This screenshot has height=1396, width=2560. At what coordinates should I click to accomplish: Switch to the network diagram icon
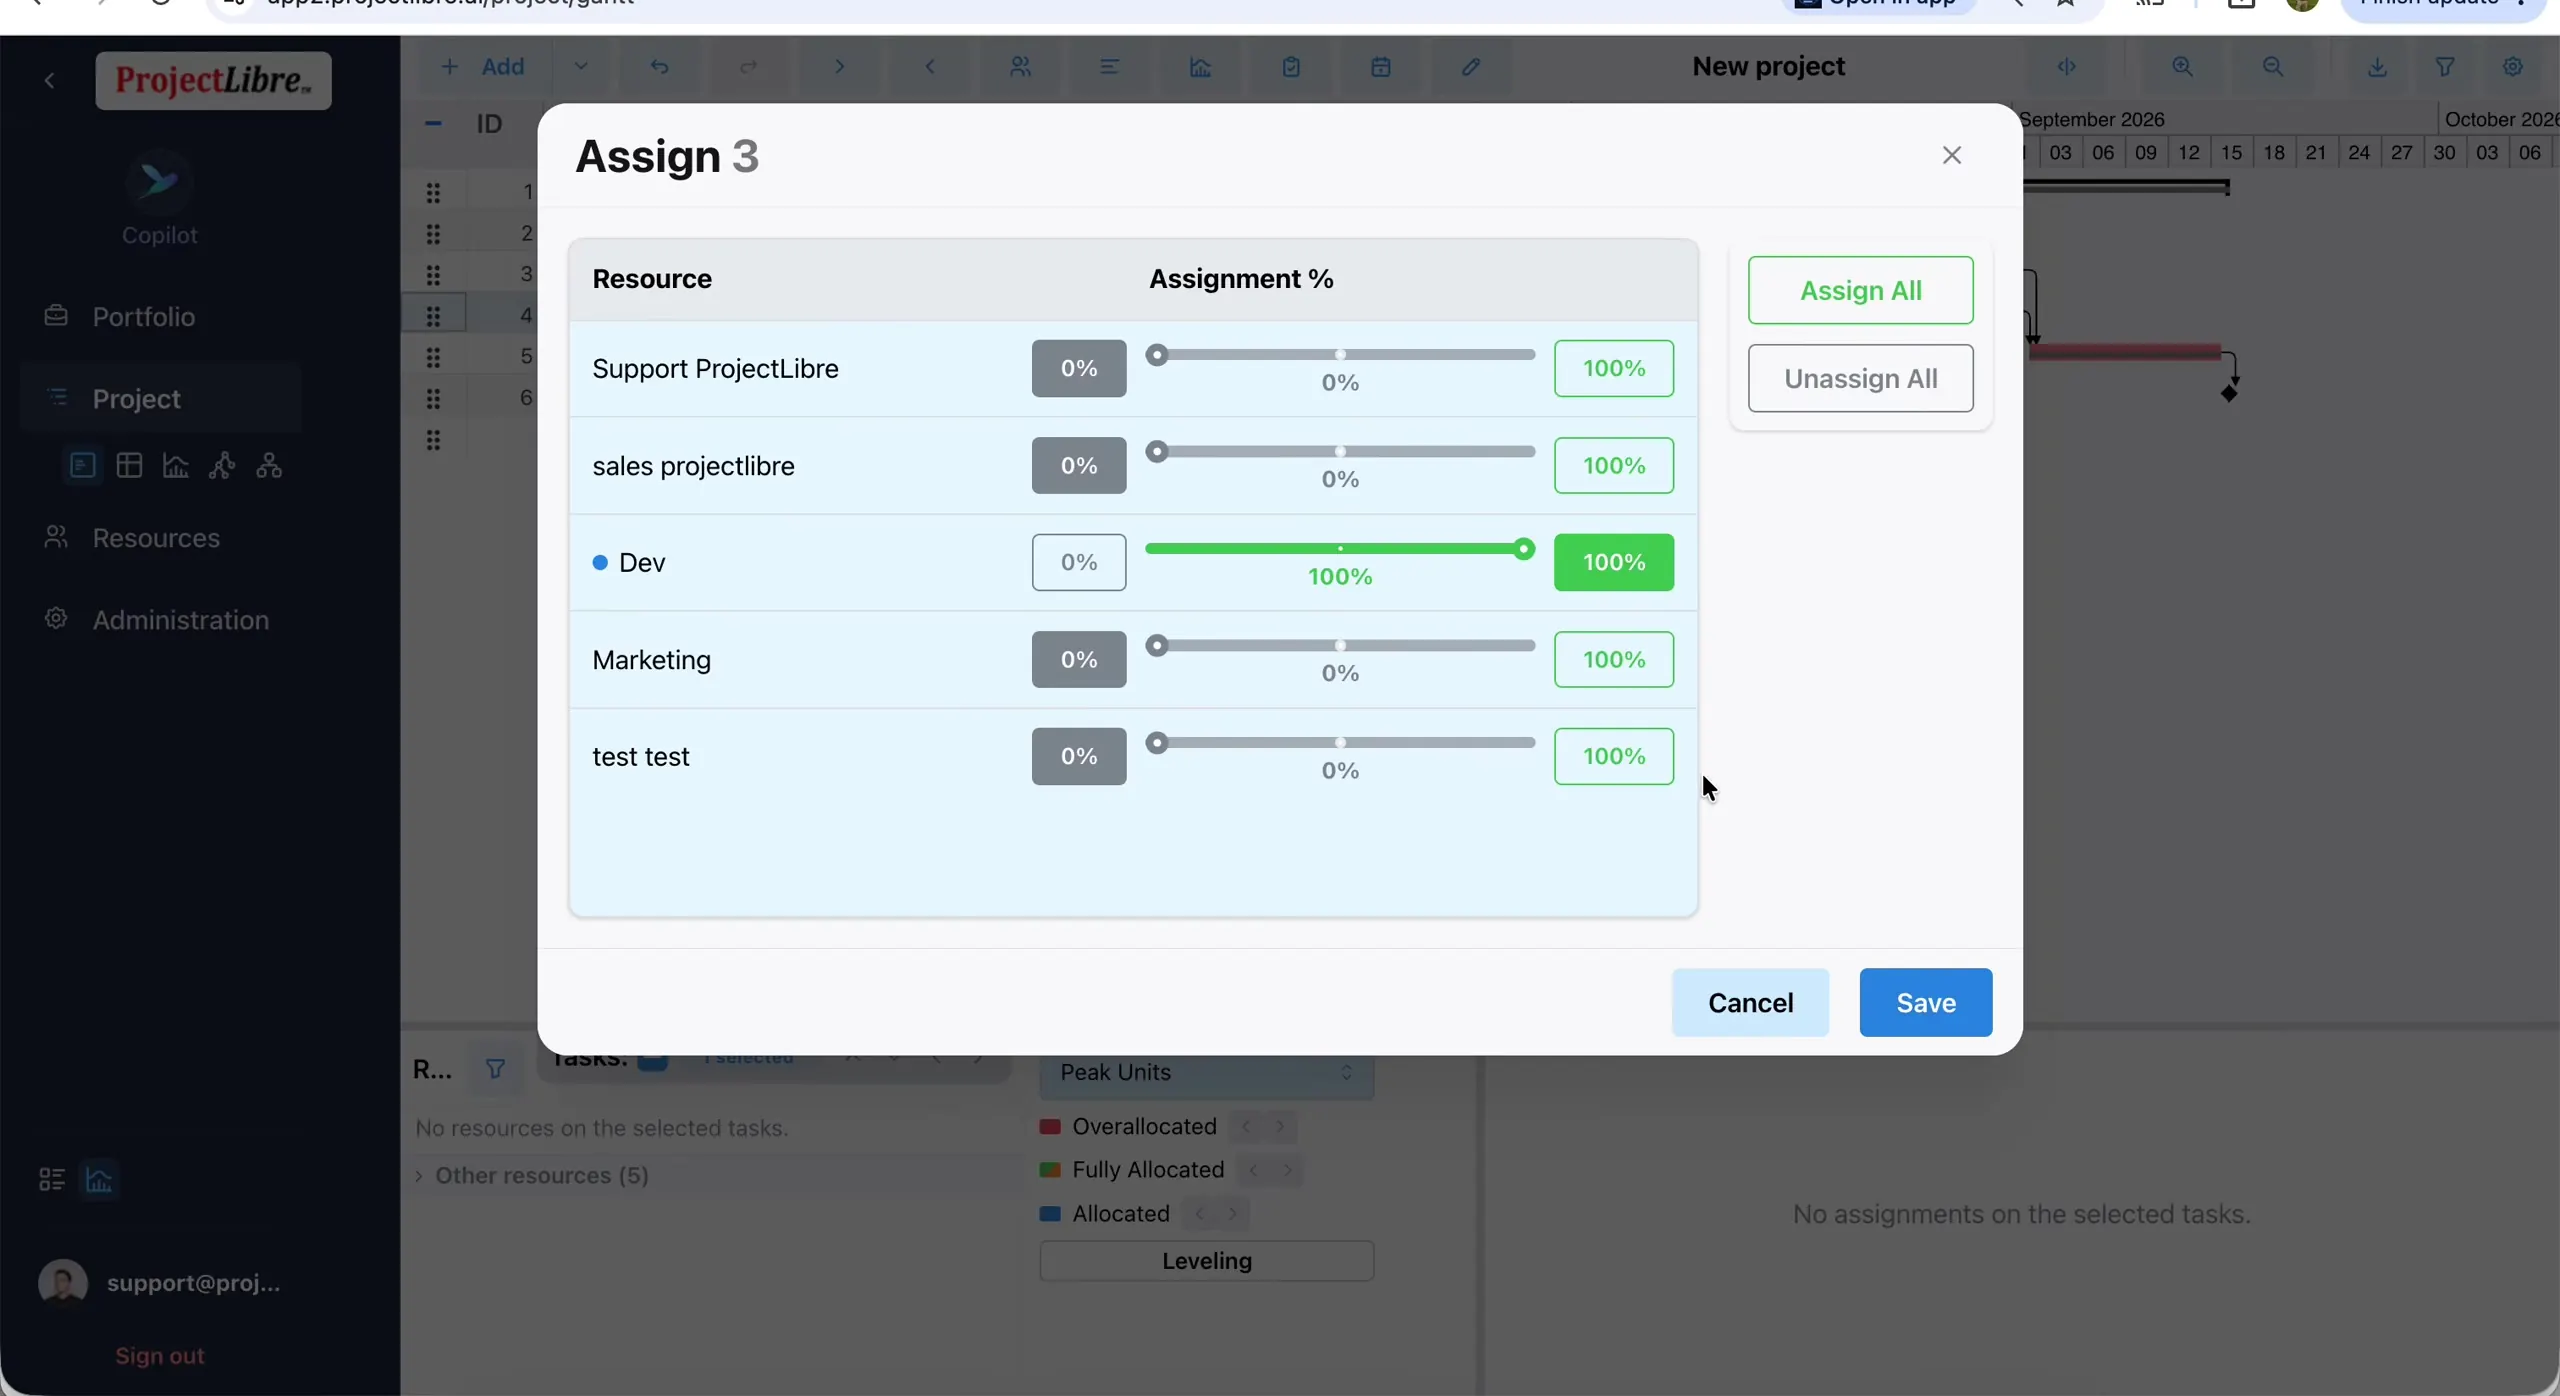[x=222, y=465]
